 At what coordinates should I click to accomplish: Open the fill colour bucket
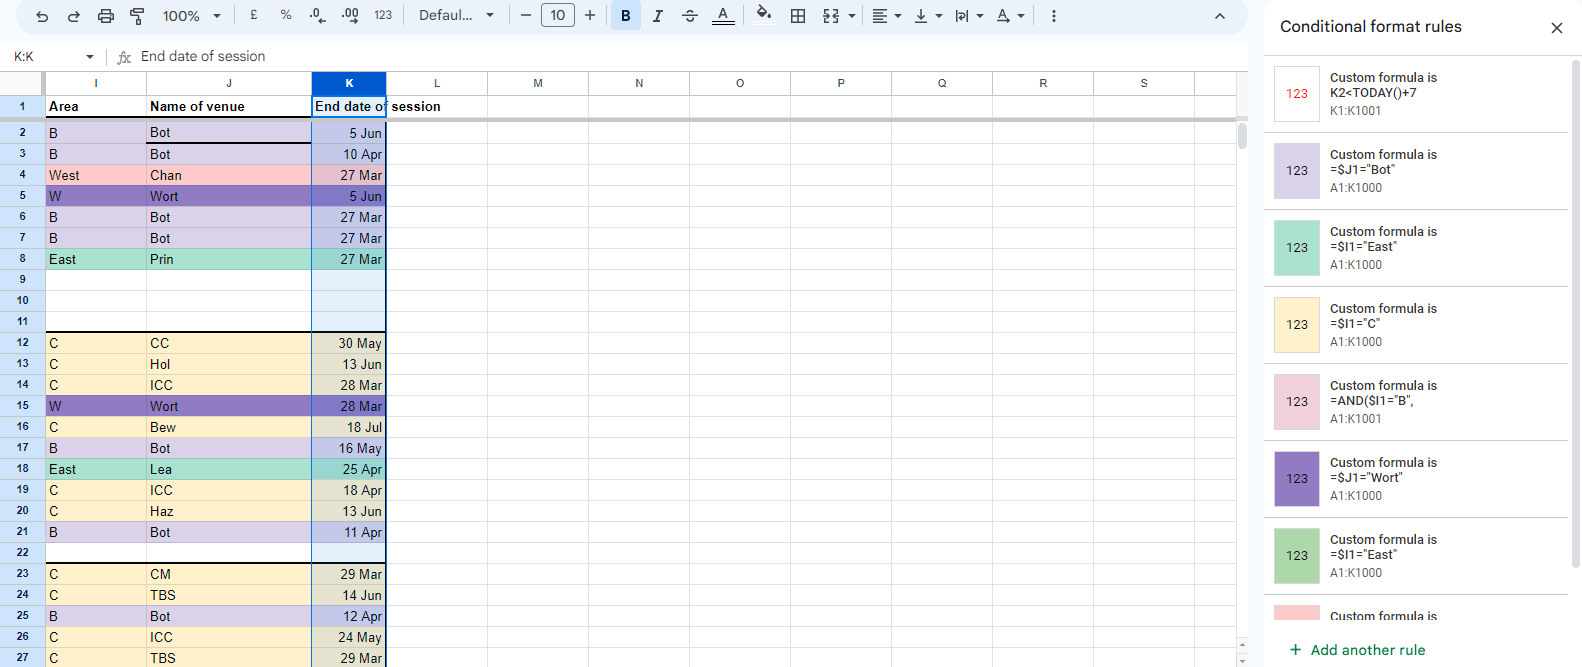tap(764, 15)
